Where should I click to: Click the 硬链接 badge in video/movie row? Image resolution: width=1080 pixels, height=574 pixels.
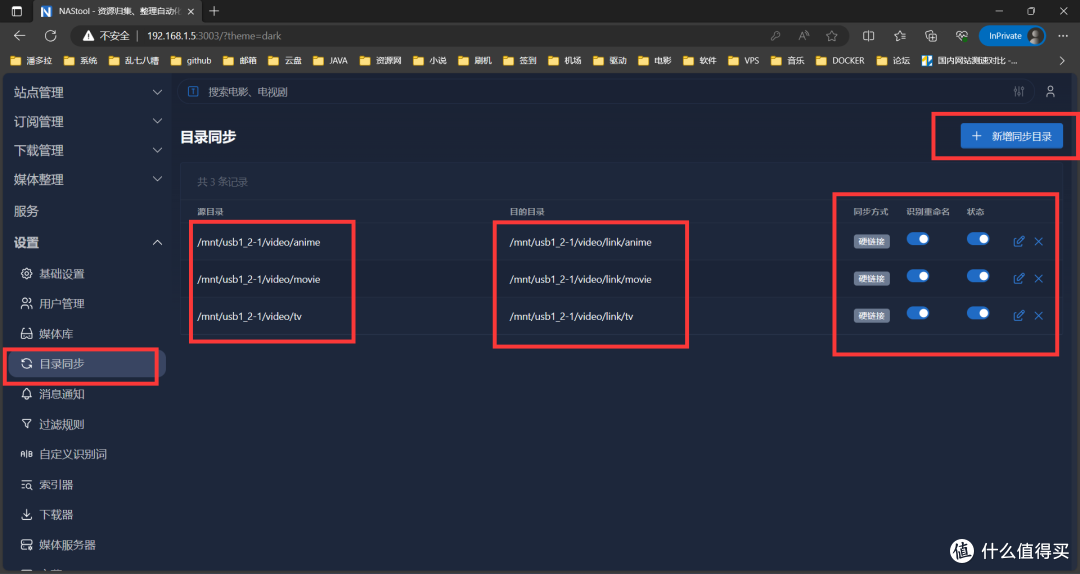click(871, 278)
